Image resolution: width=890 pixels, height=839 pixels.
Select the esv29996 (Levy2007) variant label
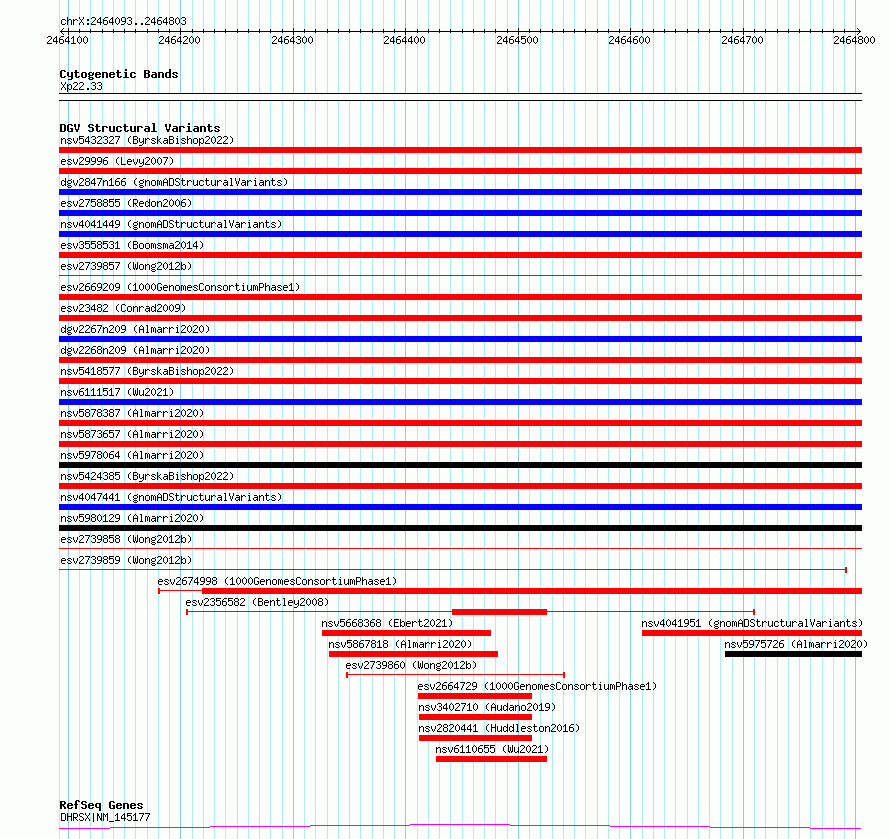(117, 161)
